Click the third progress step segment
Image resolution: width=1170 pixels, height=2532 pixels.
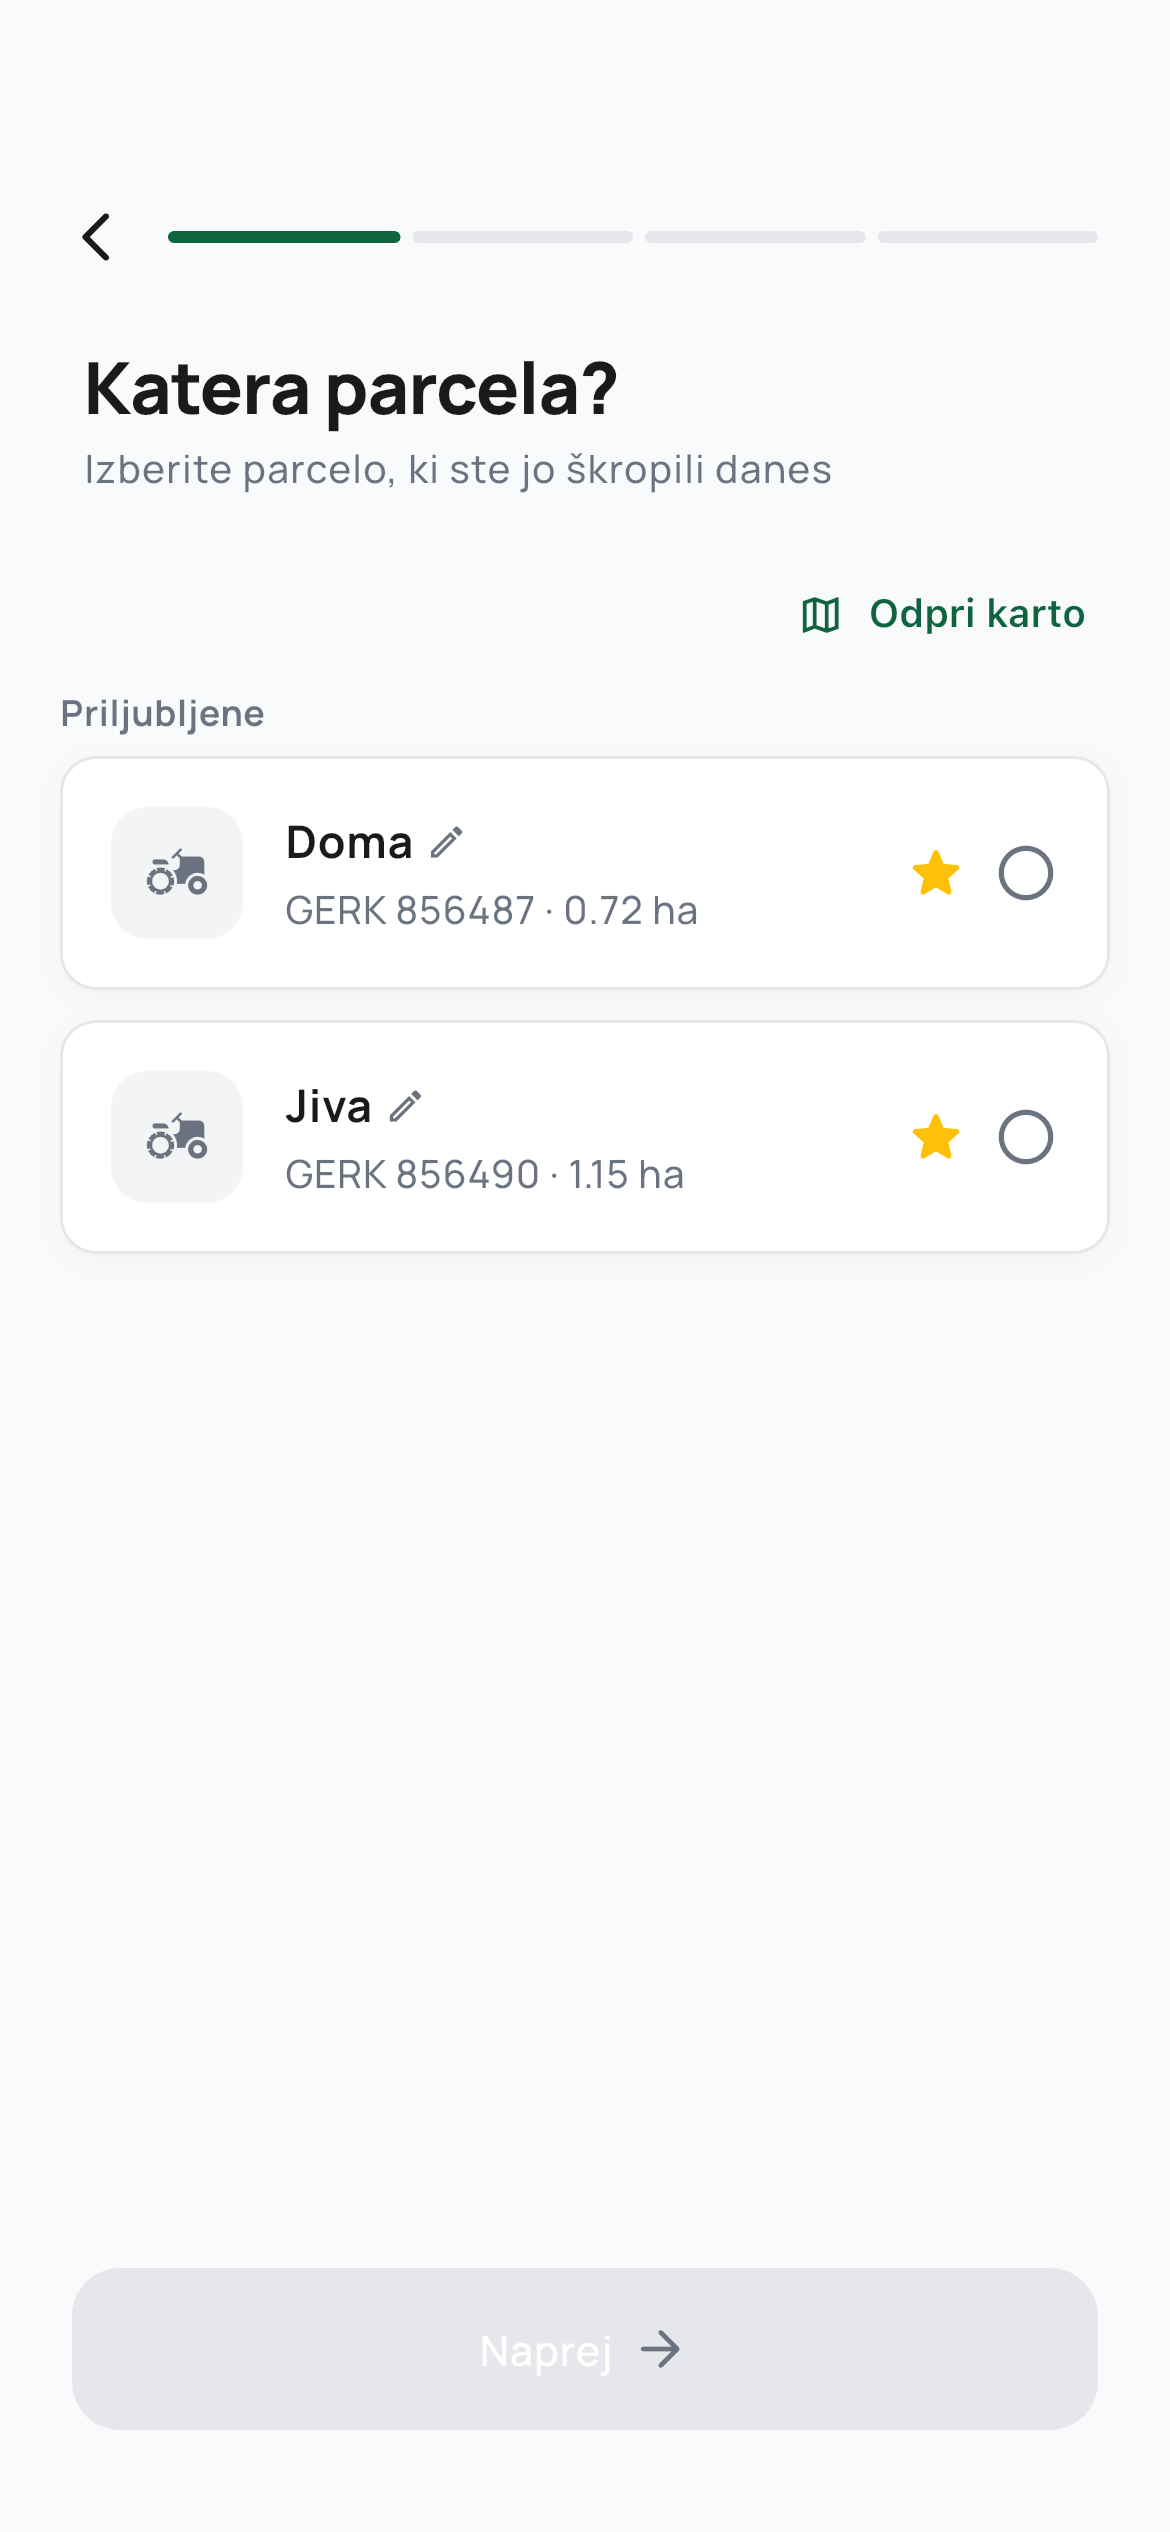coord(755,237)
